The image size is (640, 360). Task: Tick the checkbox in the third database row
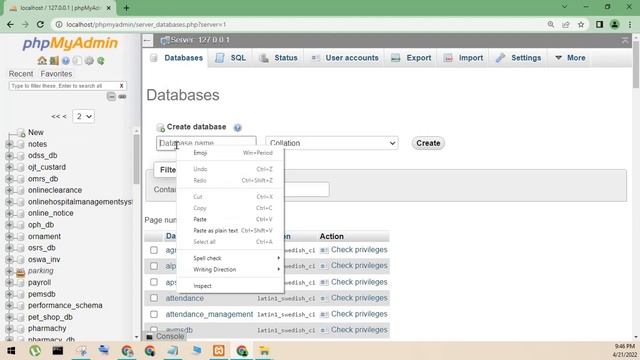(154, 282)
